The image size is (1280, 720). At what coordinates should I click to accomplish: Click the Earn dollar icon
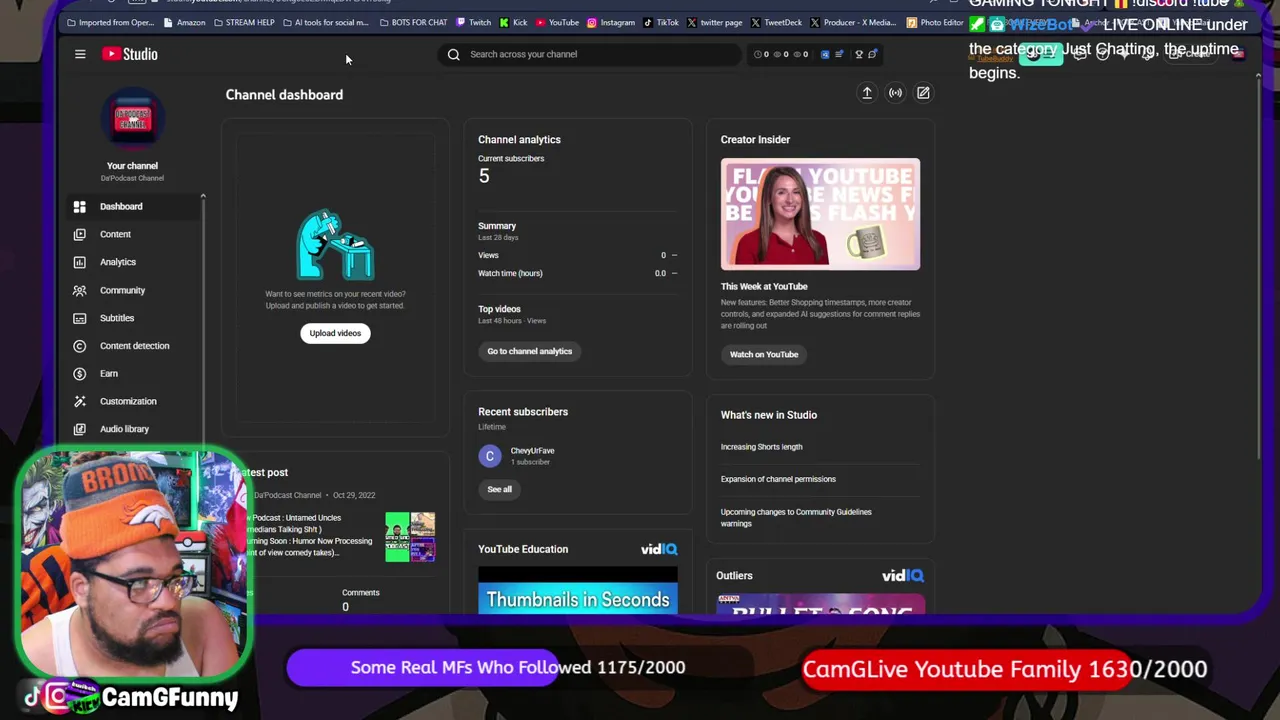pos(79,373)
